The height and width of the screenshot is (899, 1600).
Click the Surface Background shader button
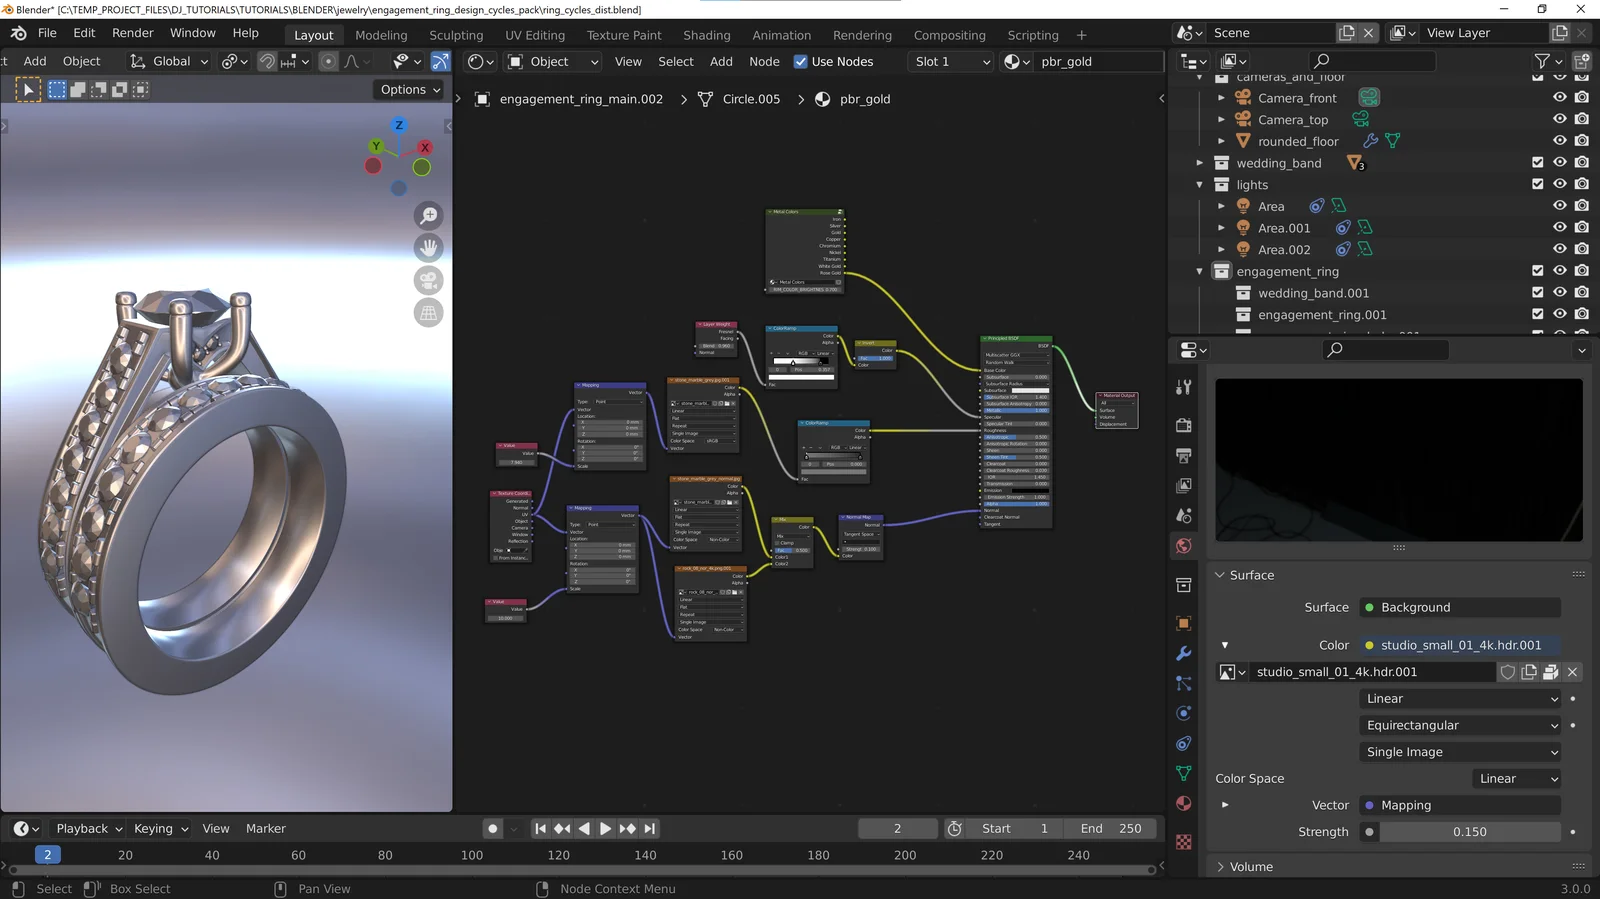point(1460,608)
